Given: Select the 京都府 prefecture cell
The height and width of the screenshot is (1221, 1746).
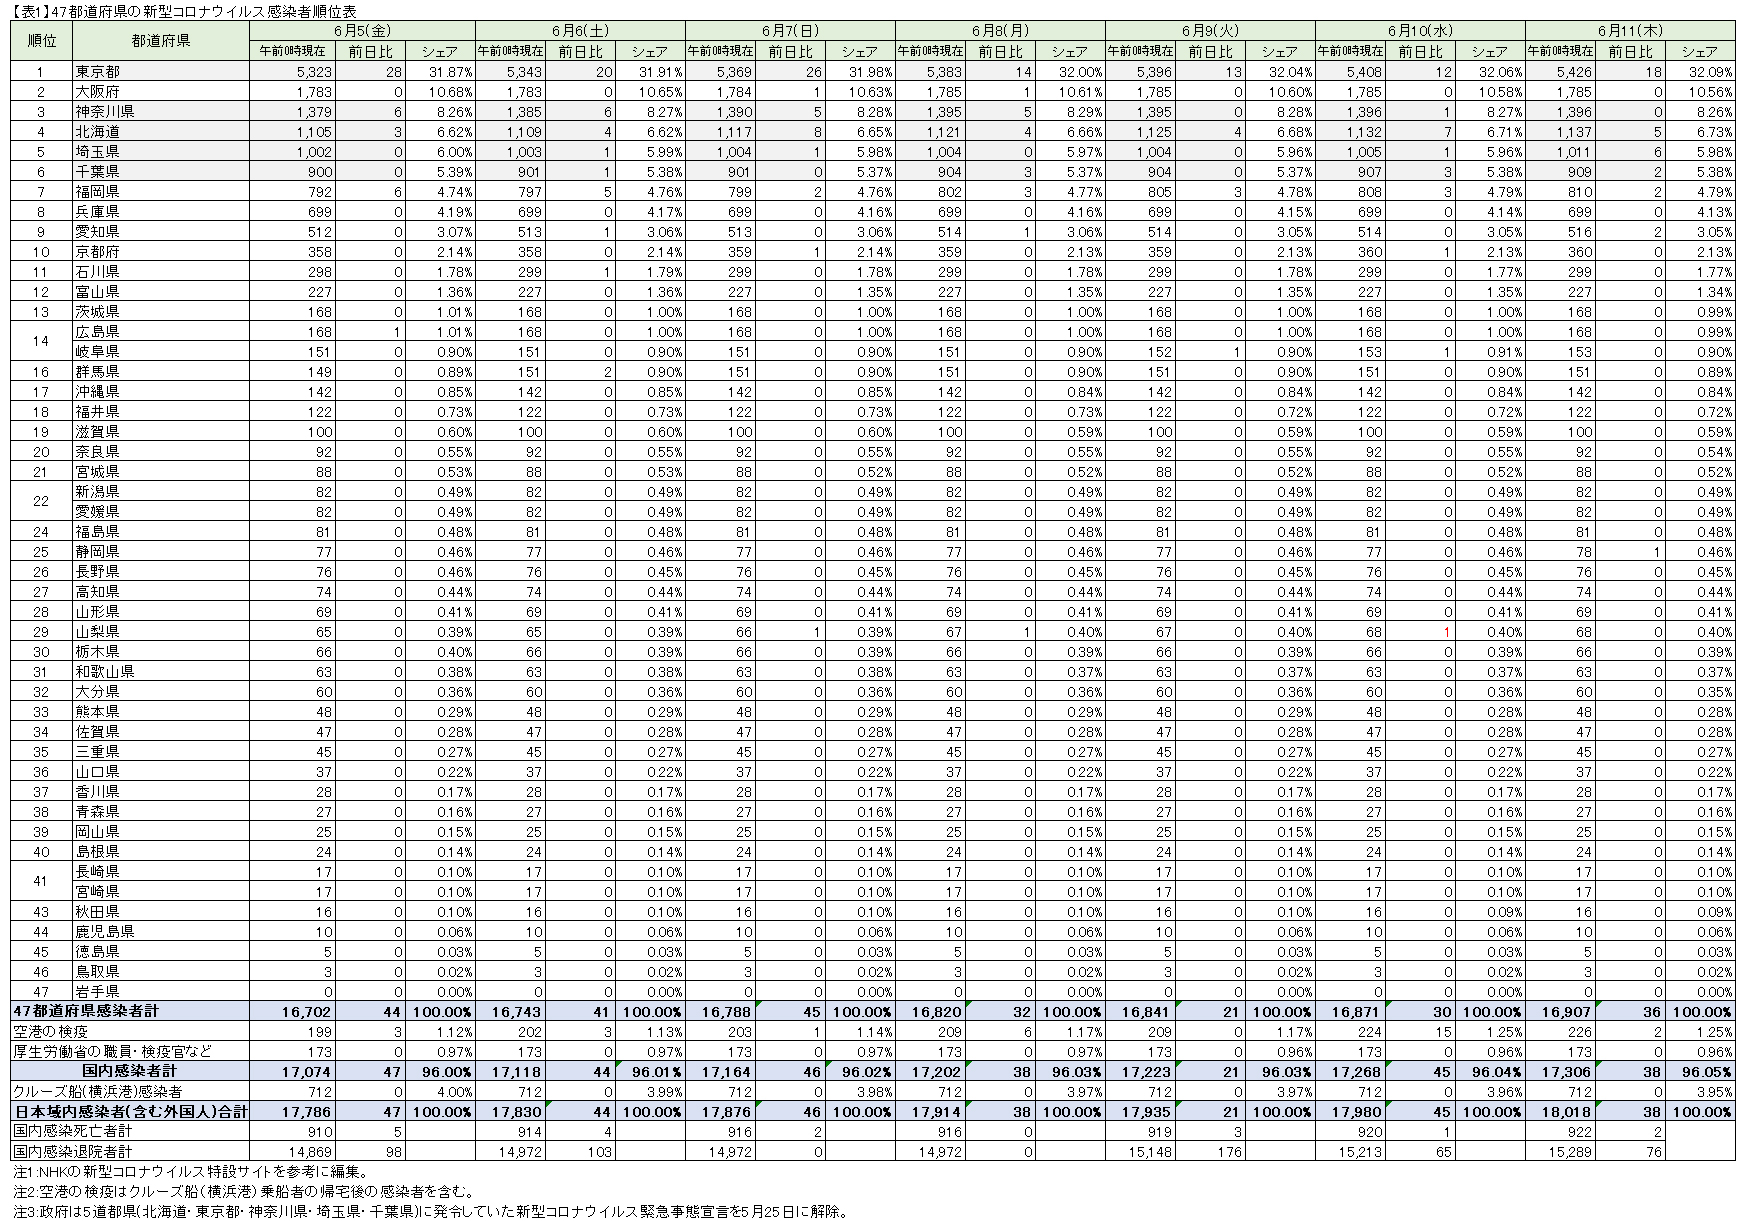Looking at the screenshot, I should coord(161,251).
